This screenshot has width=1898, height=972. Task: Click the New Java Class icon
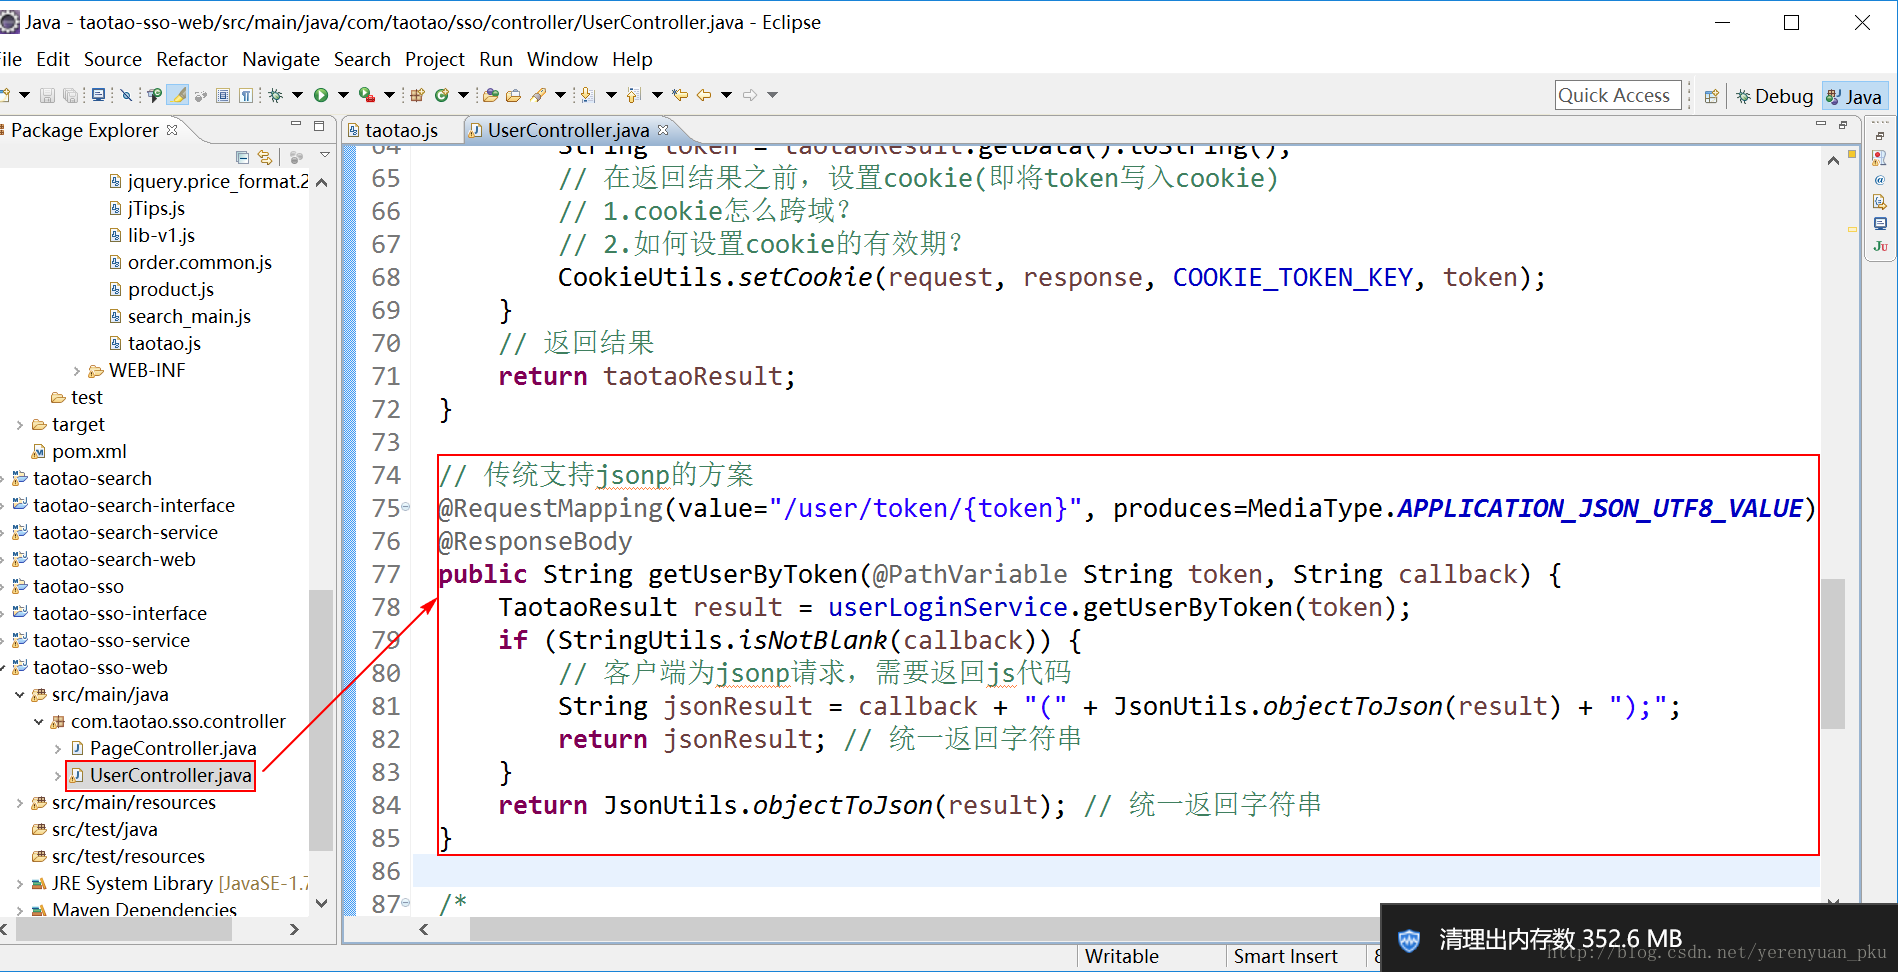[x=441, y=95]
